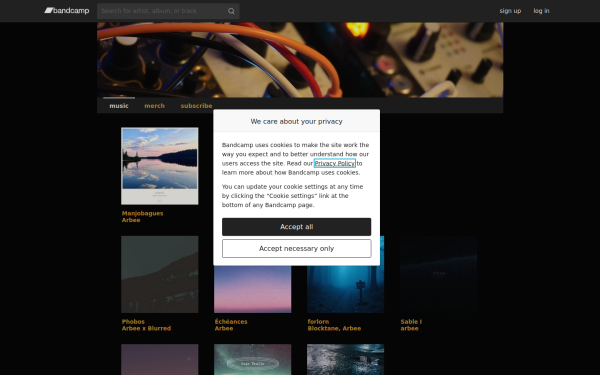Click the Phobos album title text
Screen dimensions: 600x375
tap(133, 322)
